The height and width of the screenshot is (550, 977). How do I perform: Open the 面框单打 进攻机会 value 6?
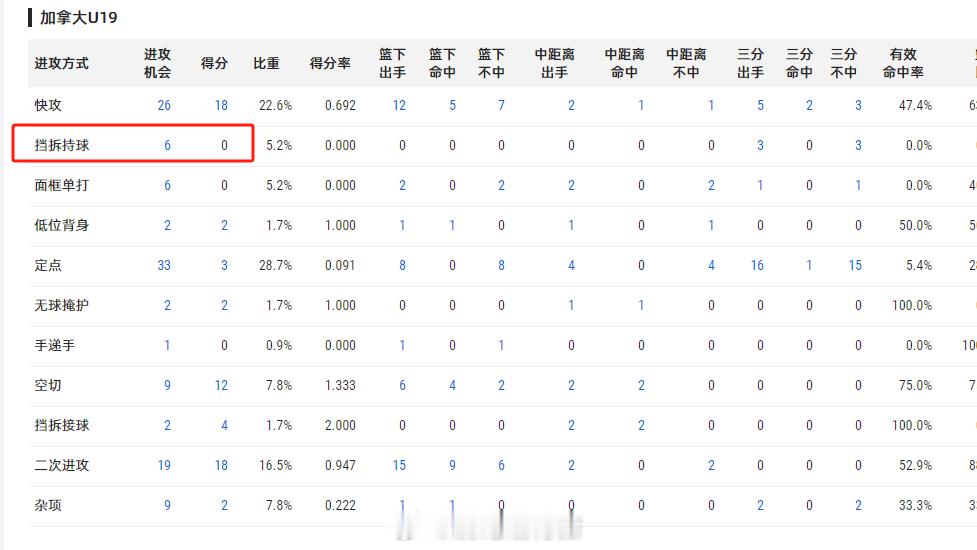(x=167, y=185)
